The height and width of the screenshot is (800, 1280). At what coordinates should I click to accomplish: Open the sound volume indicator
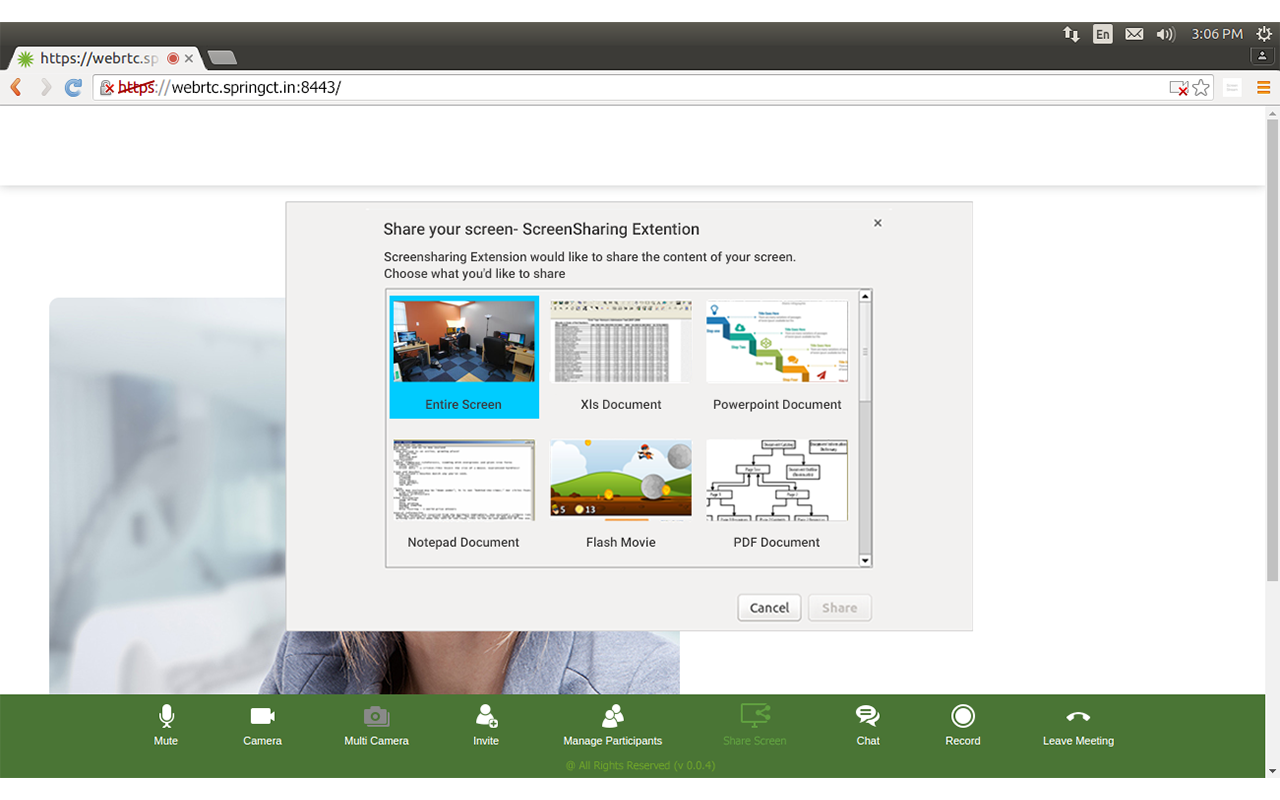tap(1165, 34)
